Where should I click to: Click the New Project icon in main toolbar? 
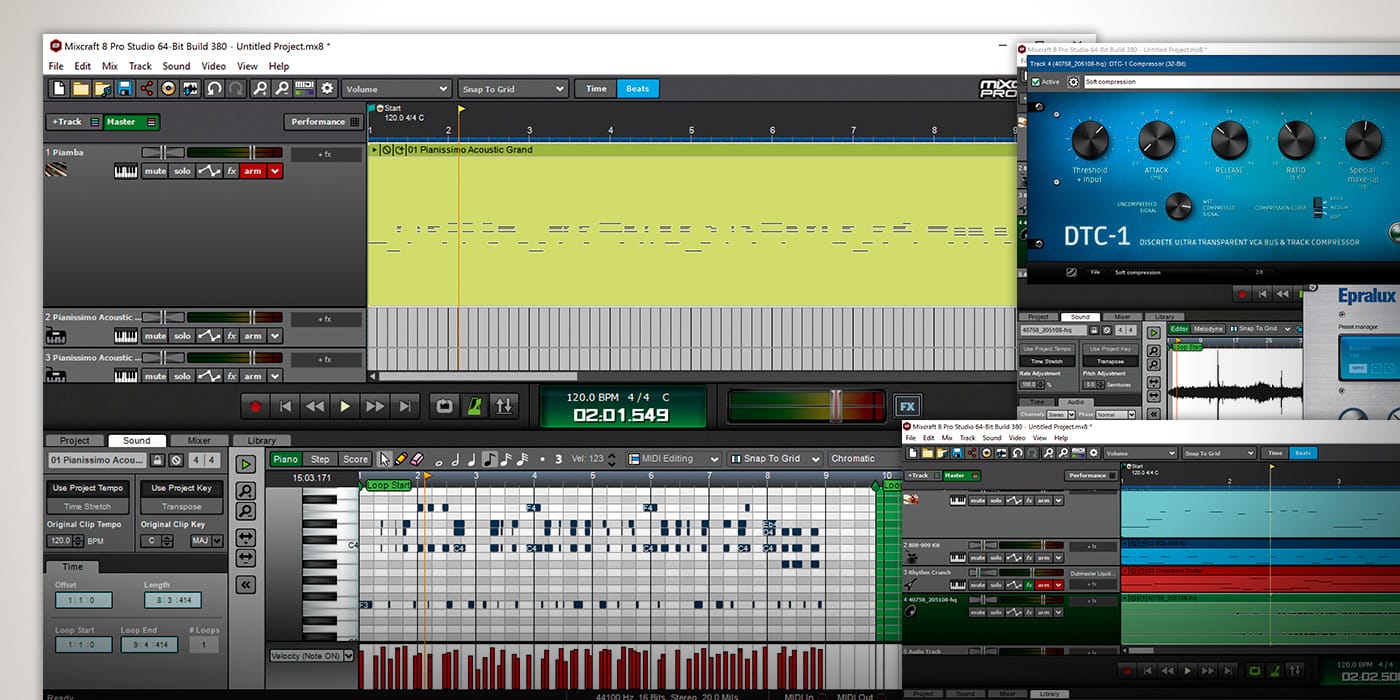point(59,89)
